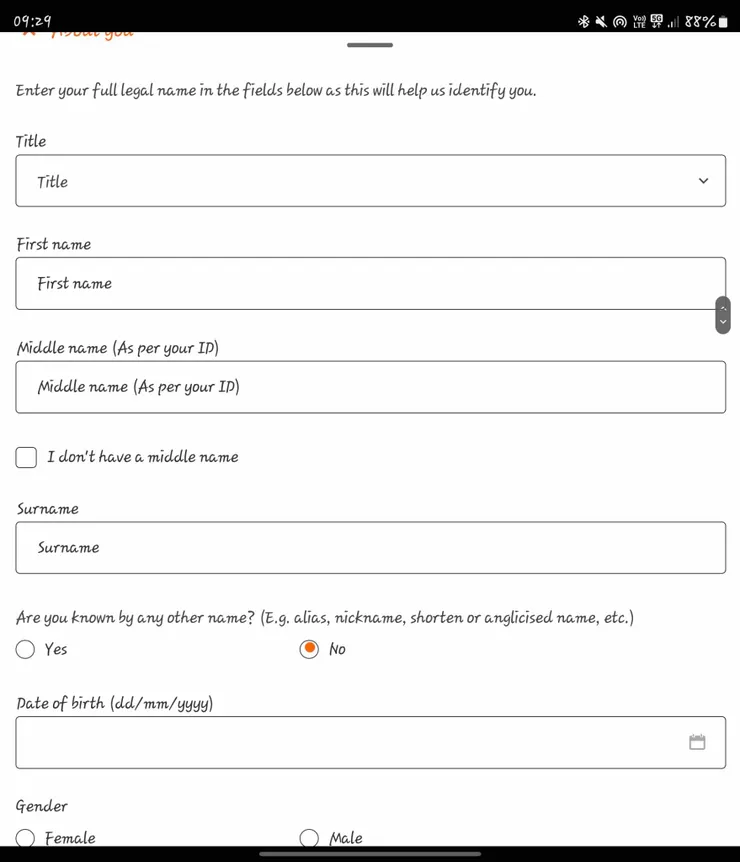This screenshot has width=740, height=862.
Task: Open the Title dropdown
Action: [x=370, y=181]
